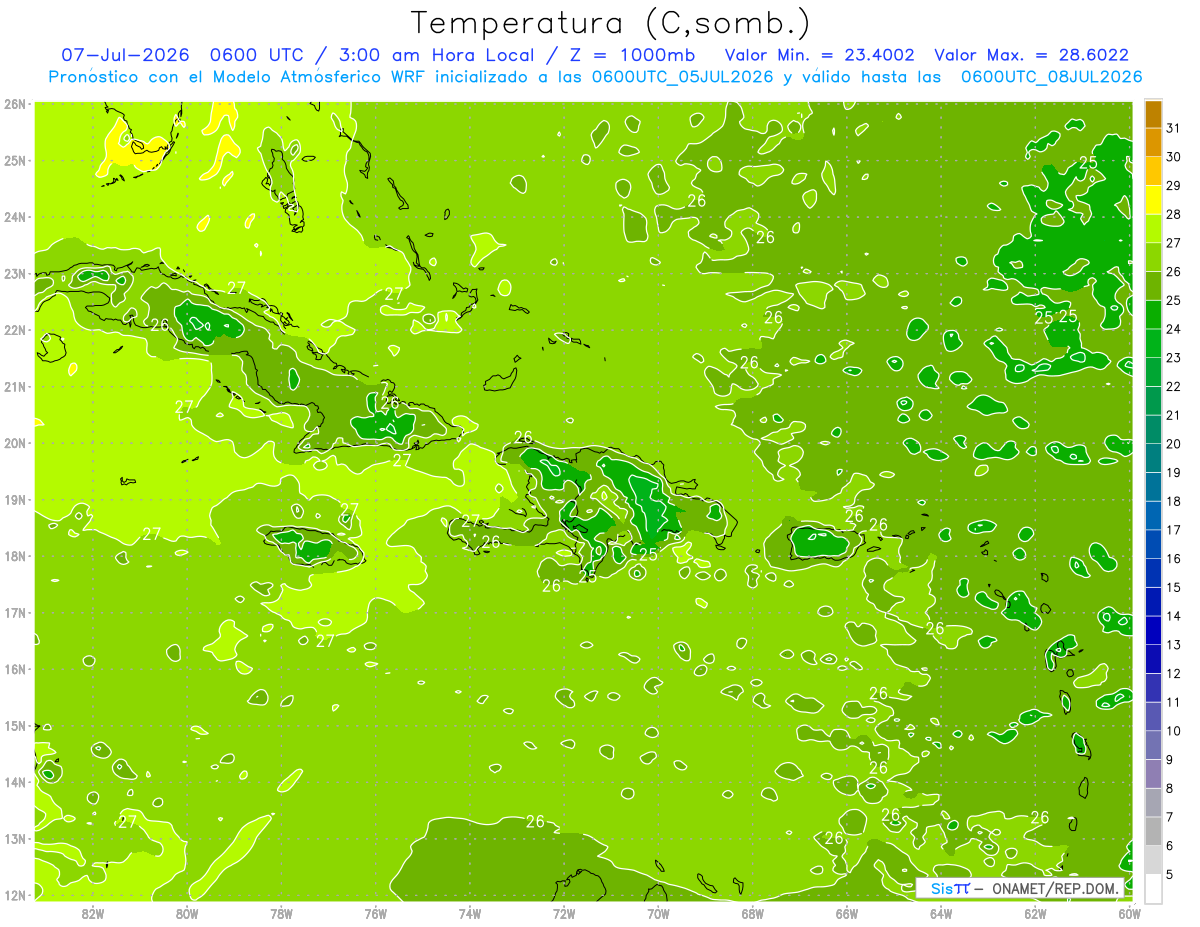Click legend color between 19 and 20
Image resolution: width=1200 pixels, height=927 pixels.
pyautogui.click(x=1153, y=458)
